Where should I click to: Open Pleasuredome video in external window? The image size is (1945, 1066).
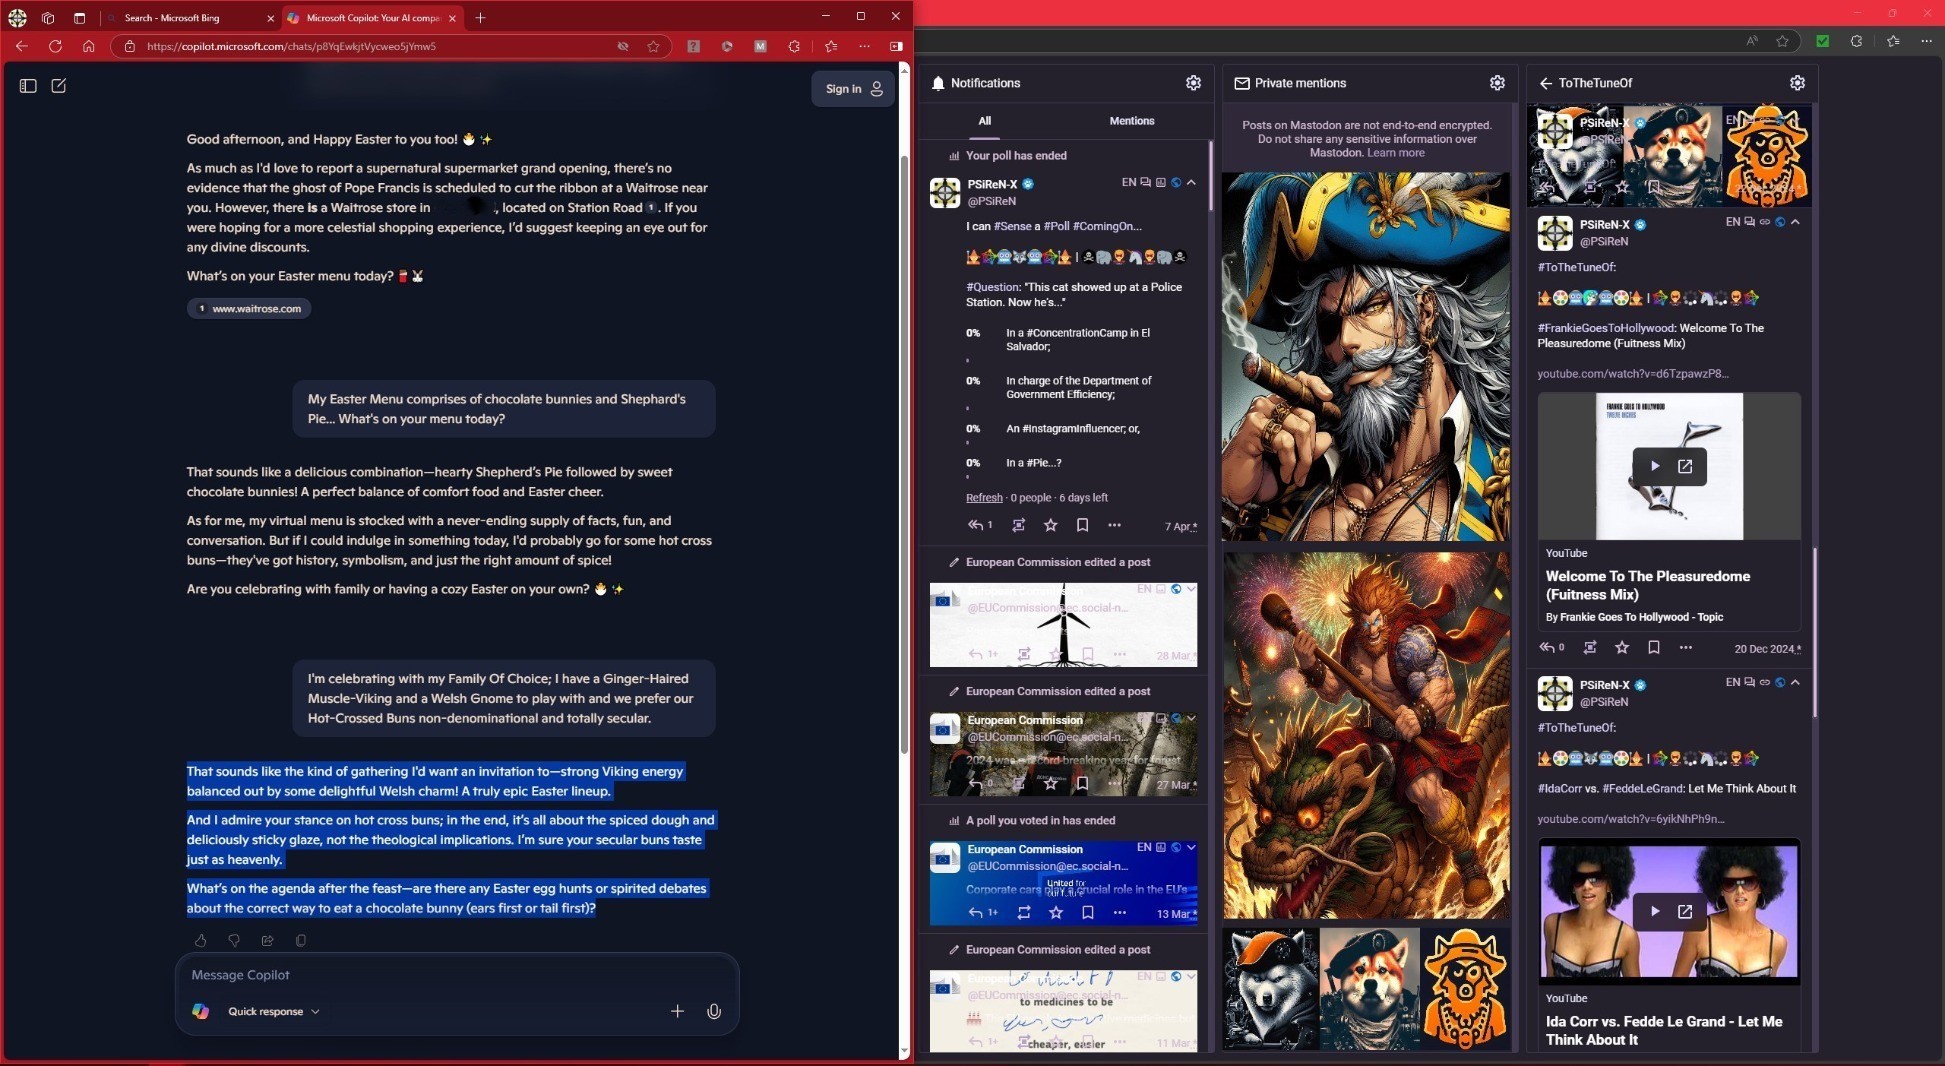[x=1685, y=466]
